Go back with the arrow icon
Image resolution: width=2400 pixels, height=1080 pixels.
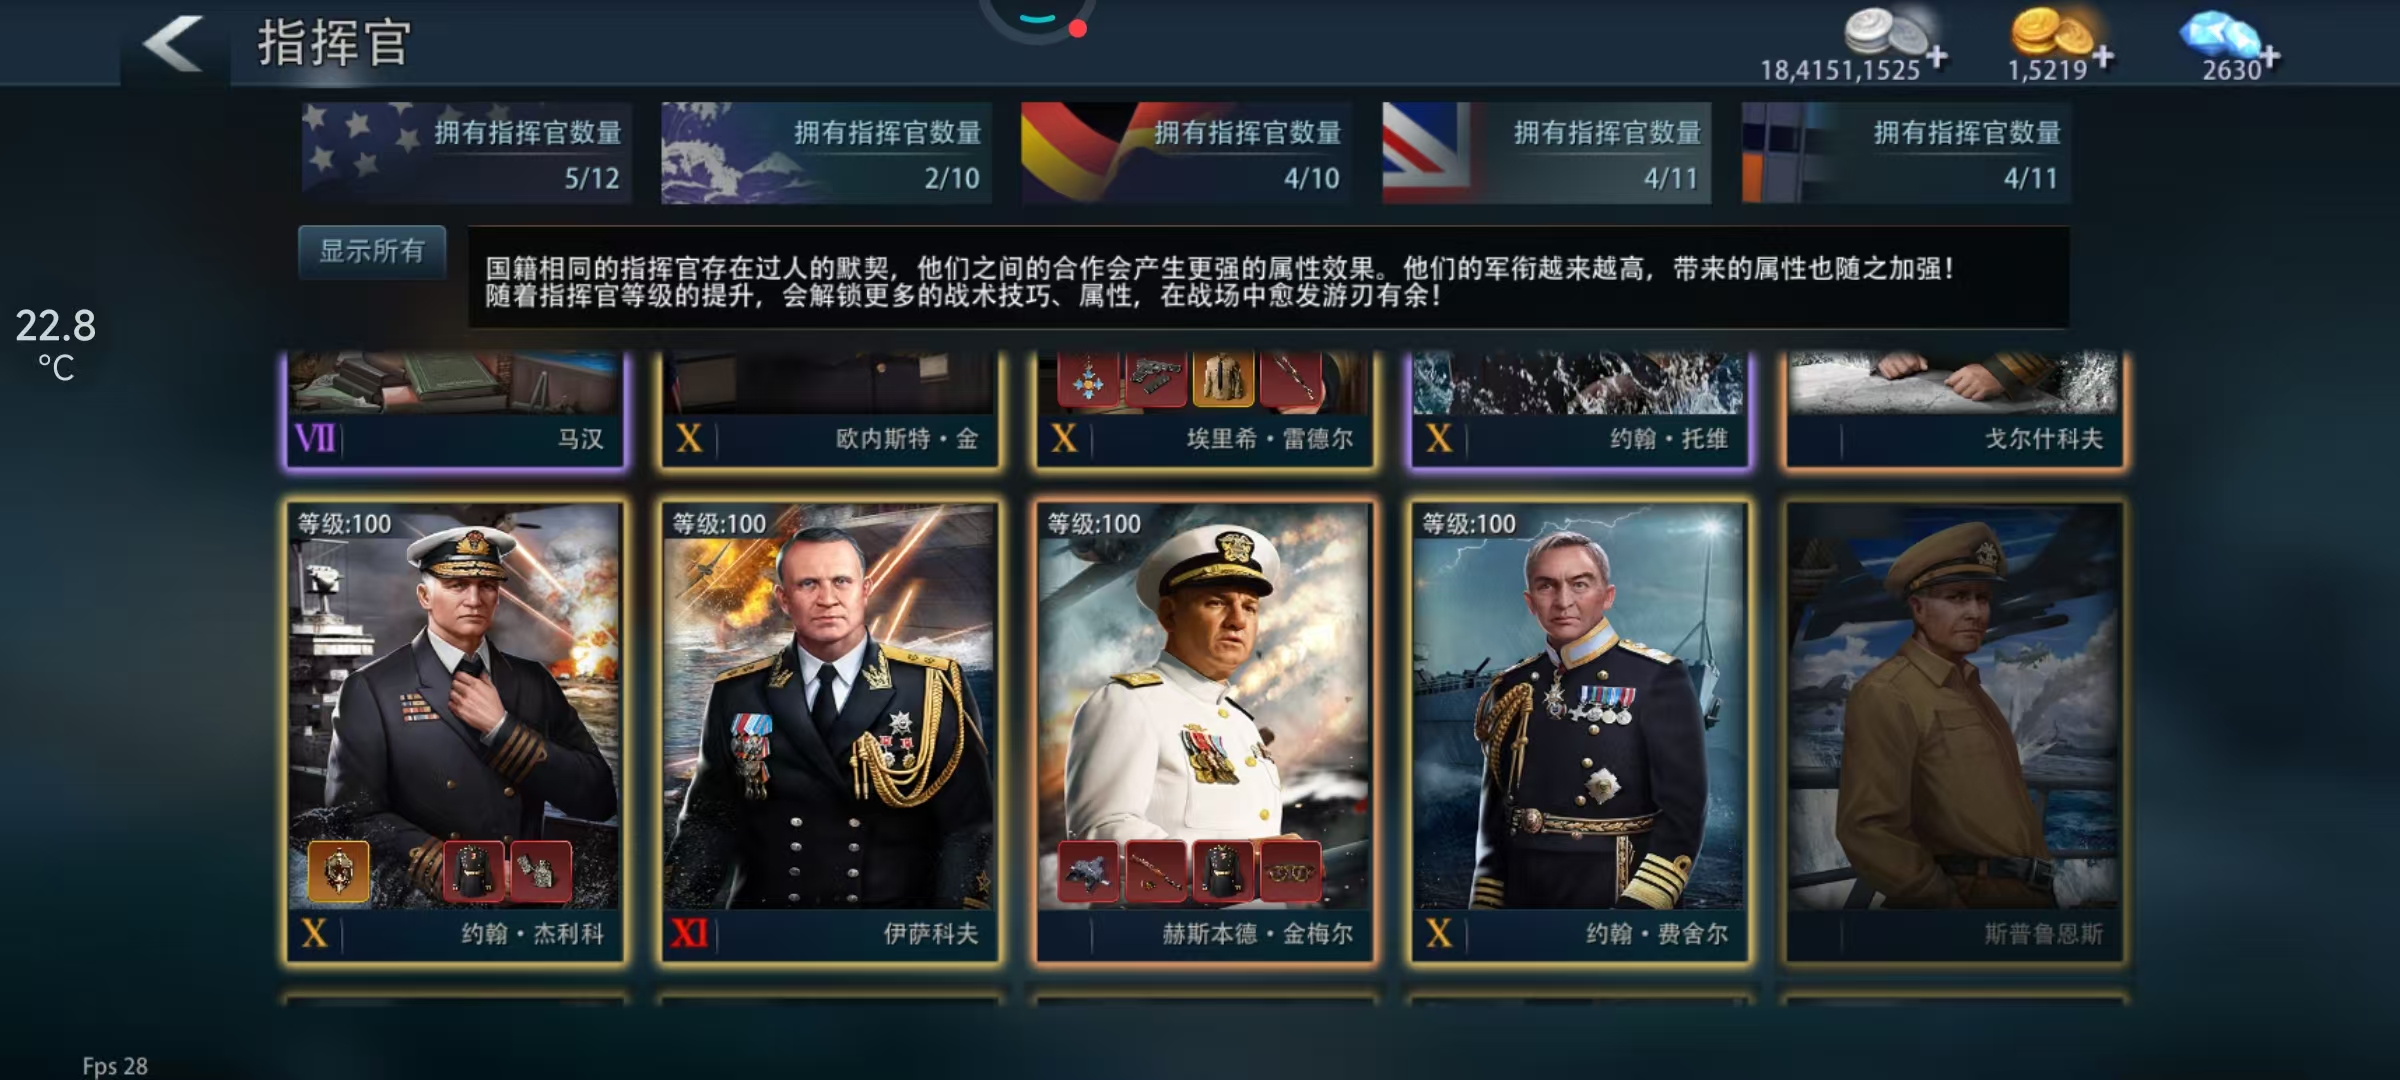tap(173, 44)
